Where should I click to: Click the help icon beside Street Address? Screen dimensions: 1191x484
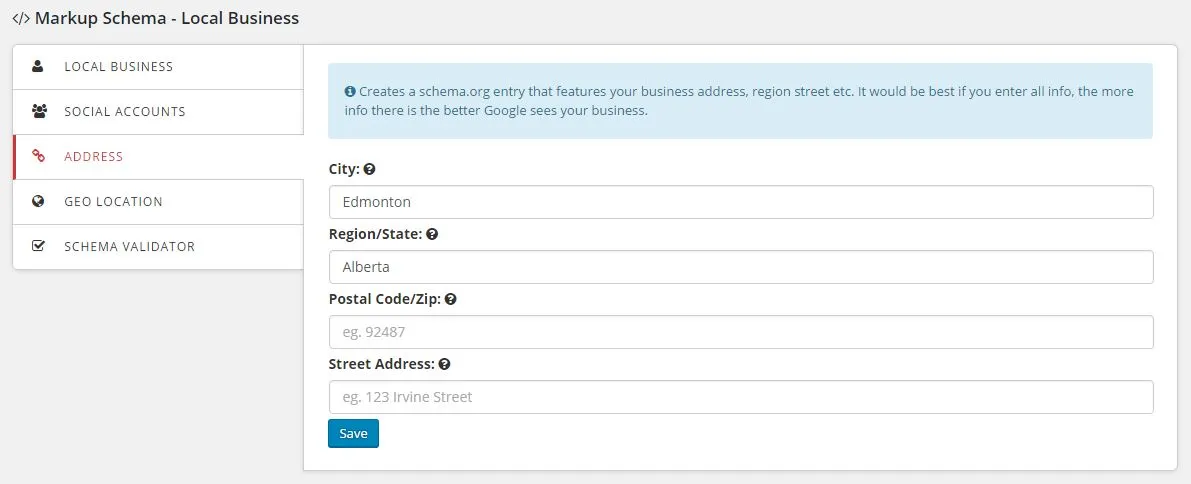[444, 365]
